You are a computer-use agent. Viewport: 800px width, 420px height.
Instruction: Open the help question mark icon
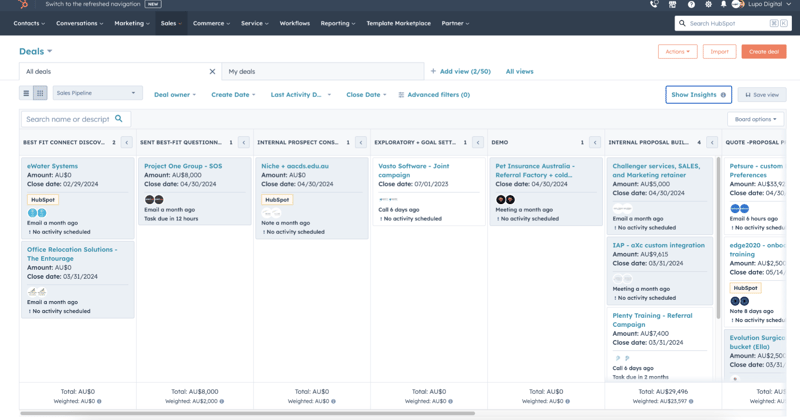pos(691,4)
